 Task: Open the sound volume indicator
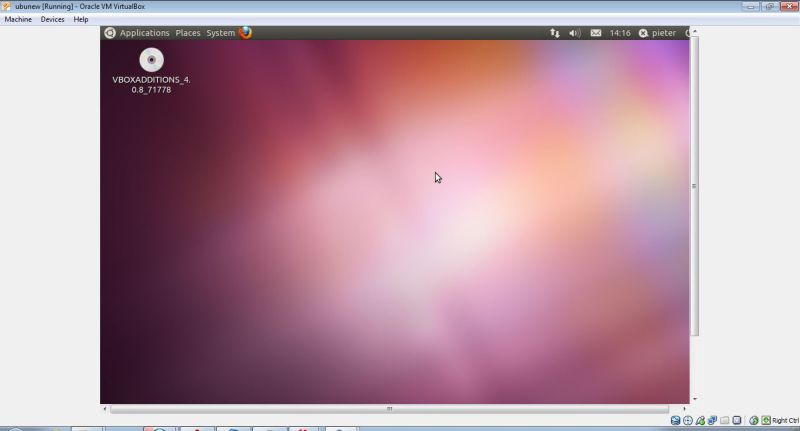click(574, 33)
